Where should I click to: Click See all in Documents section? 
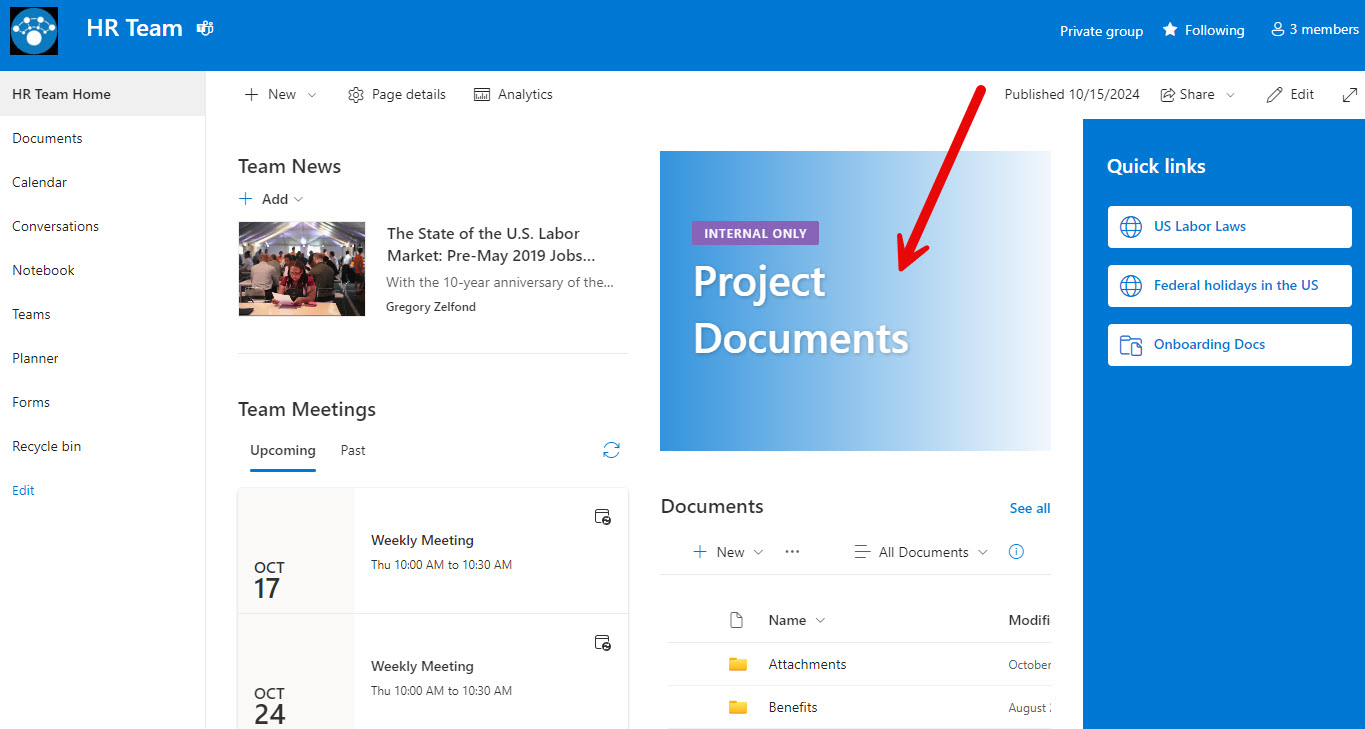(x=1030, y=508)
